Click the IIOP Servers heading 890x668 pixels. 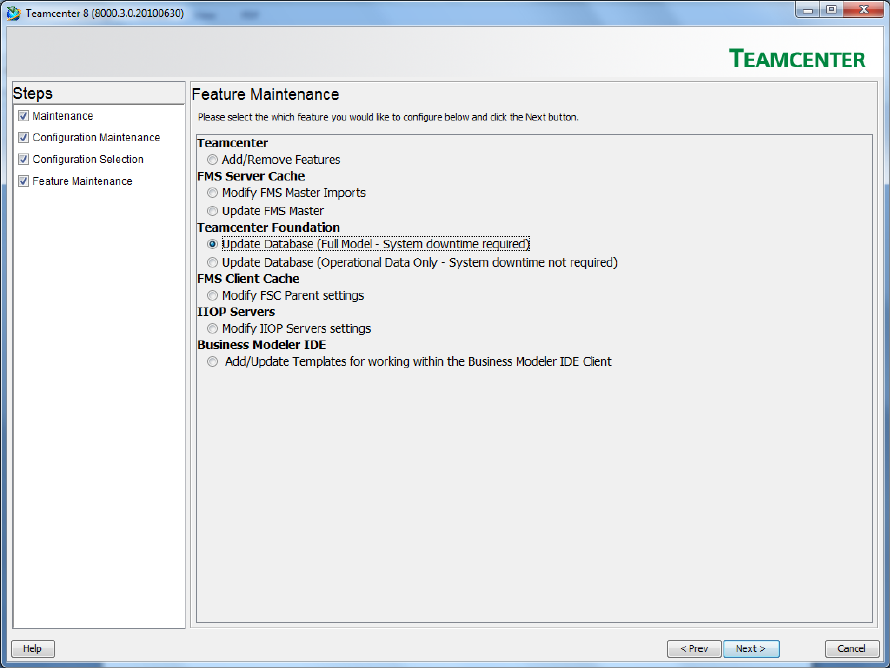click(x=236, y=312)
